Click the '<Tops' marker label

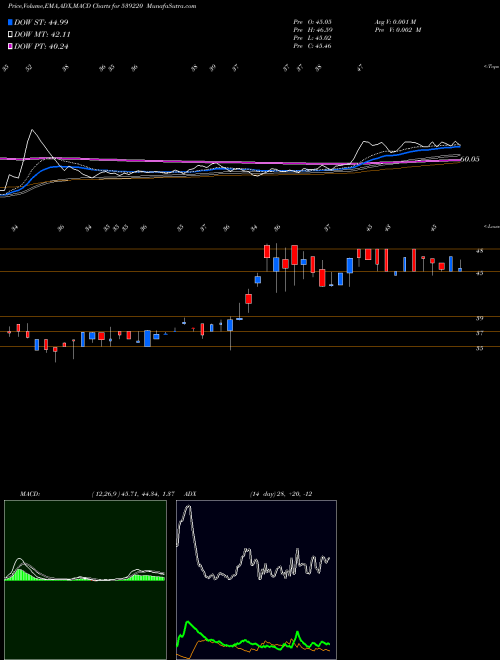pyautogui.click(x=491, y=67)
